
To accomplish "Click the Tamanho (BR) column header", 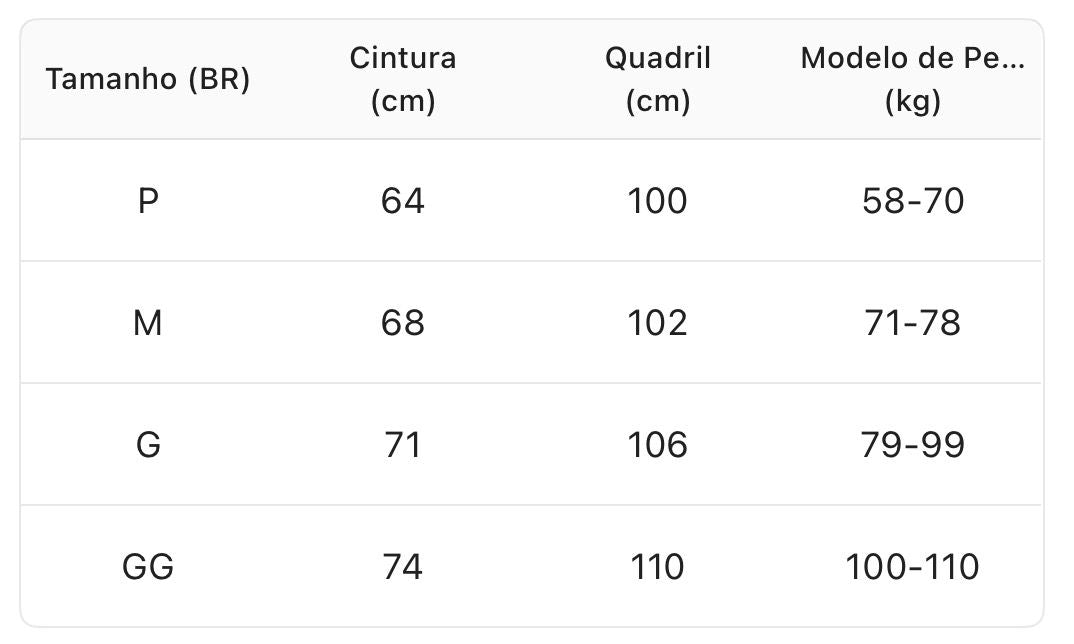I will coord(148,80).
